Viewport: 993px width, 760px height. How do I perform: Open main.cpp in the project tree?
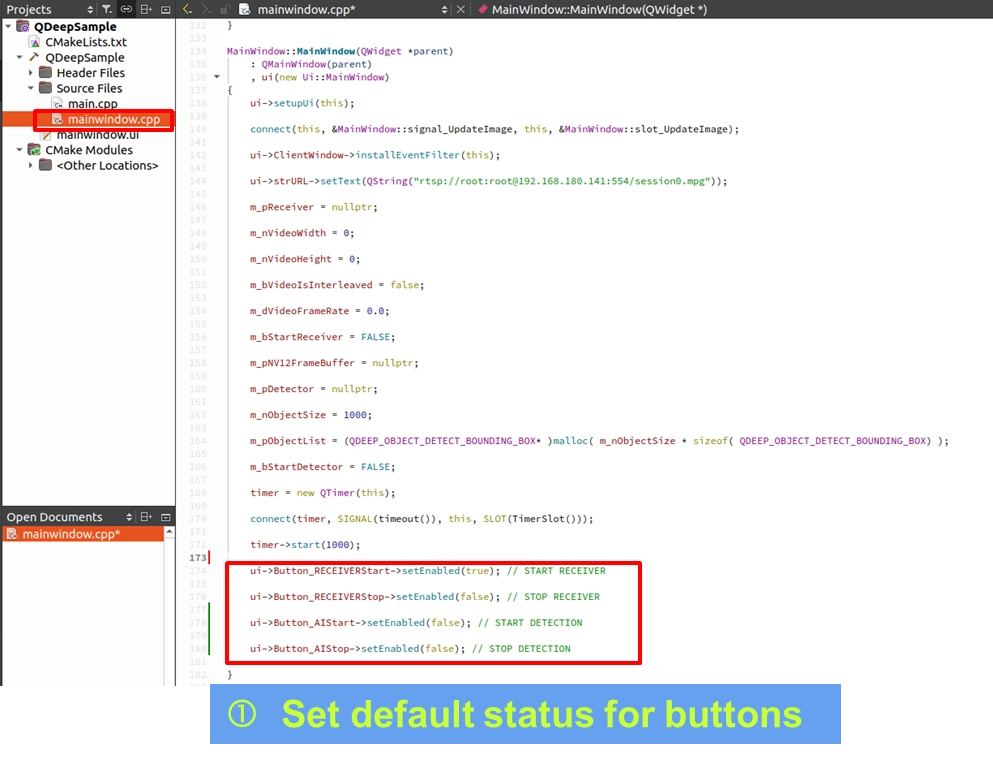coord(92,103)
